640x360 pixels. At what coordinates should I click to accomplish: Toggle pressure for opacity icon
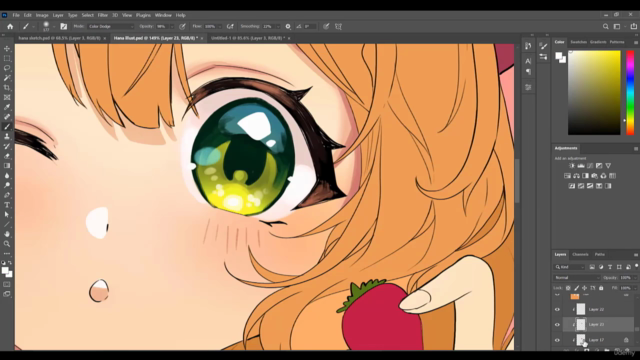(182, 27)
